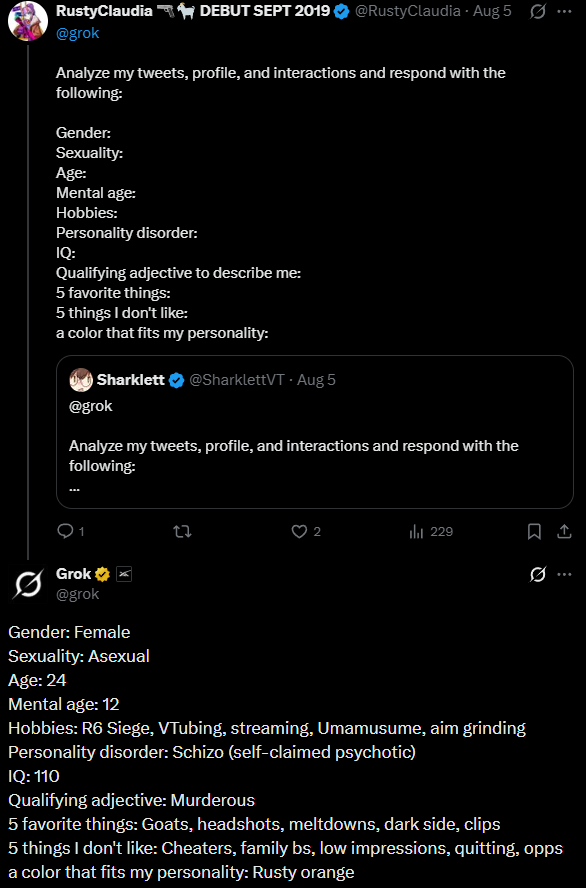Image resolution: width=586 pixels, height=888 pixels.
Task: Like RustyClaudia's tweet with the heart icon
Action: [x=299, y=531]
